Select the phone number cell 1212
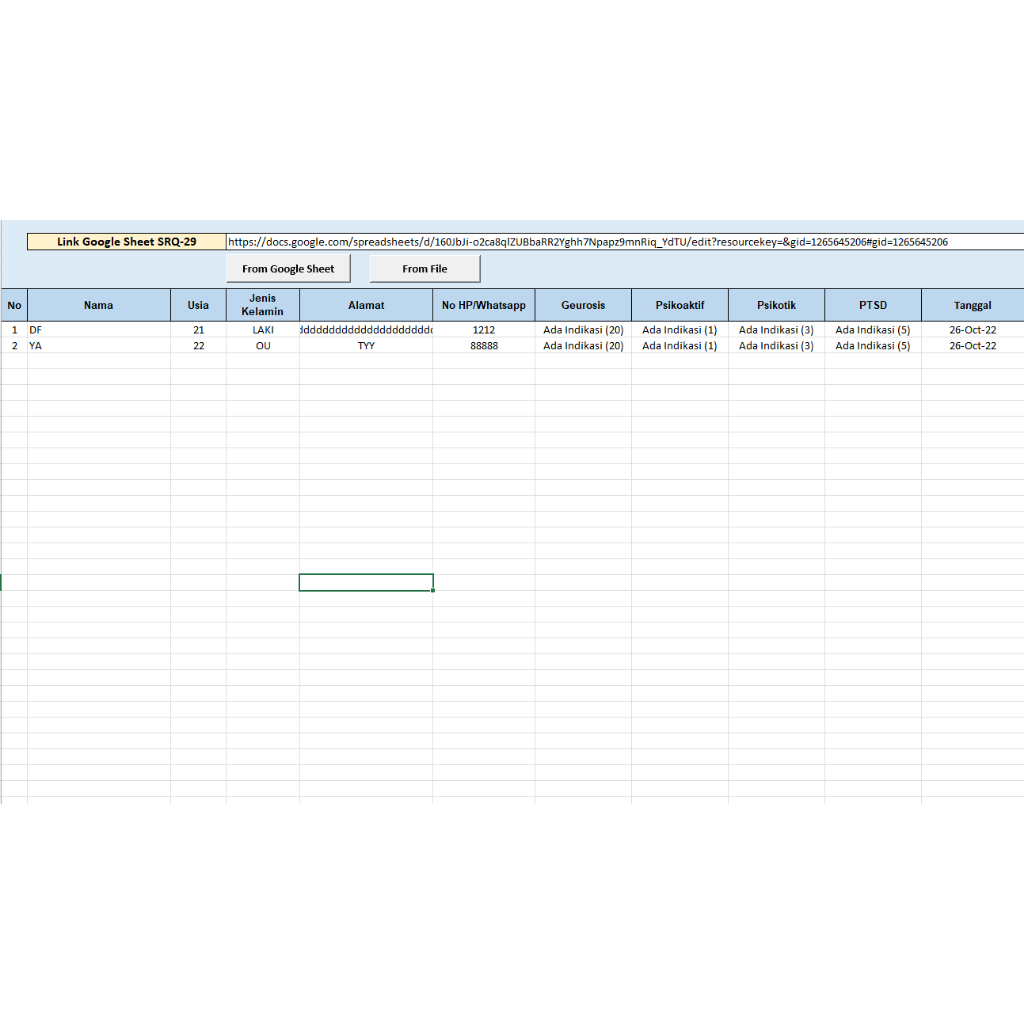 click(x=483, y=330)
